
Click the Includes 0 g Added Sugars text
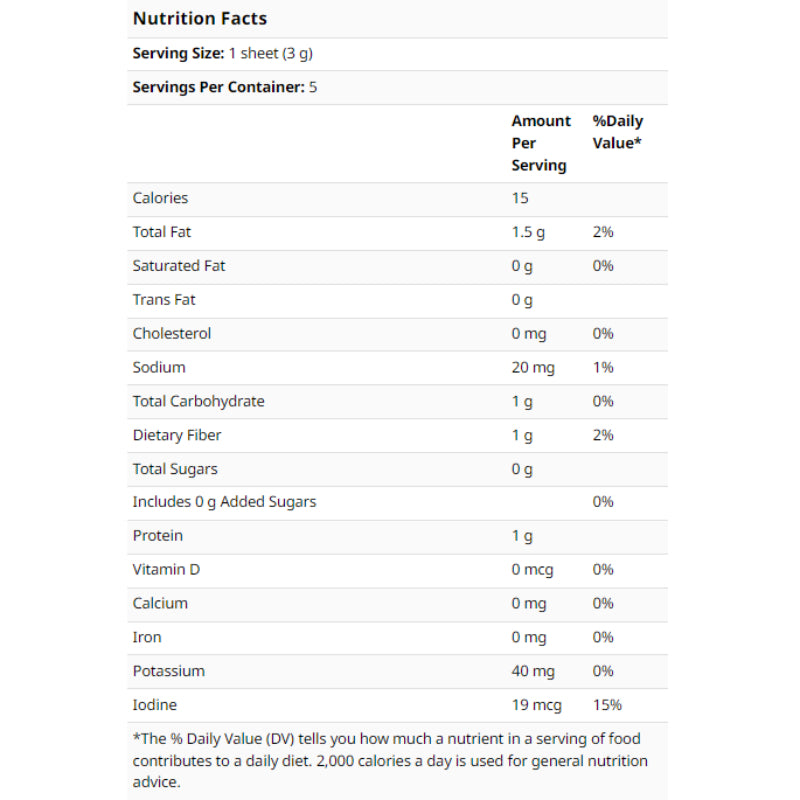click(224, 502)
